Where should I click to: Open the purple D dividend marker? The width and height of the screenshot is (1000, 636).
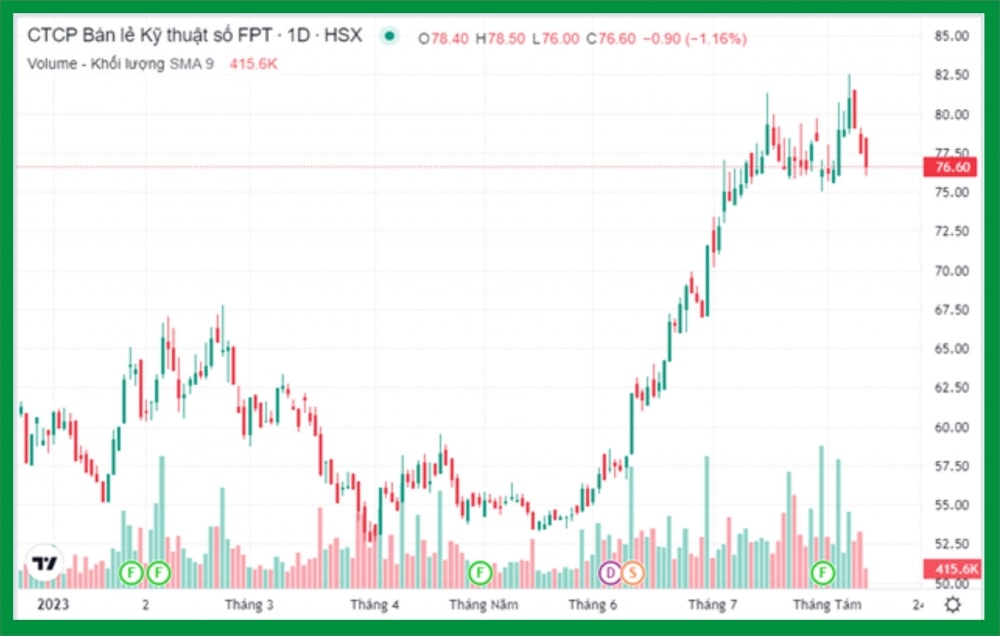[610, 572]
